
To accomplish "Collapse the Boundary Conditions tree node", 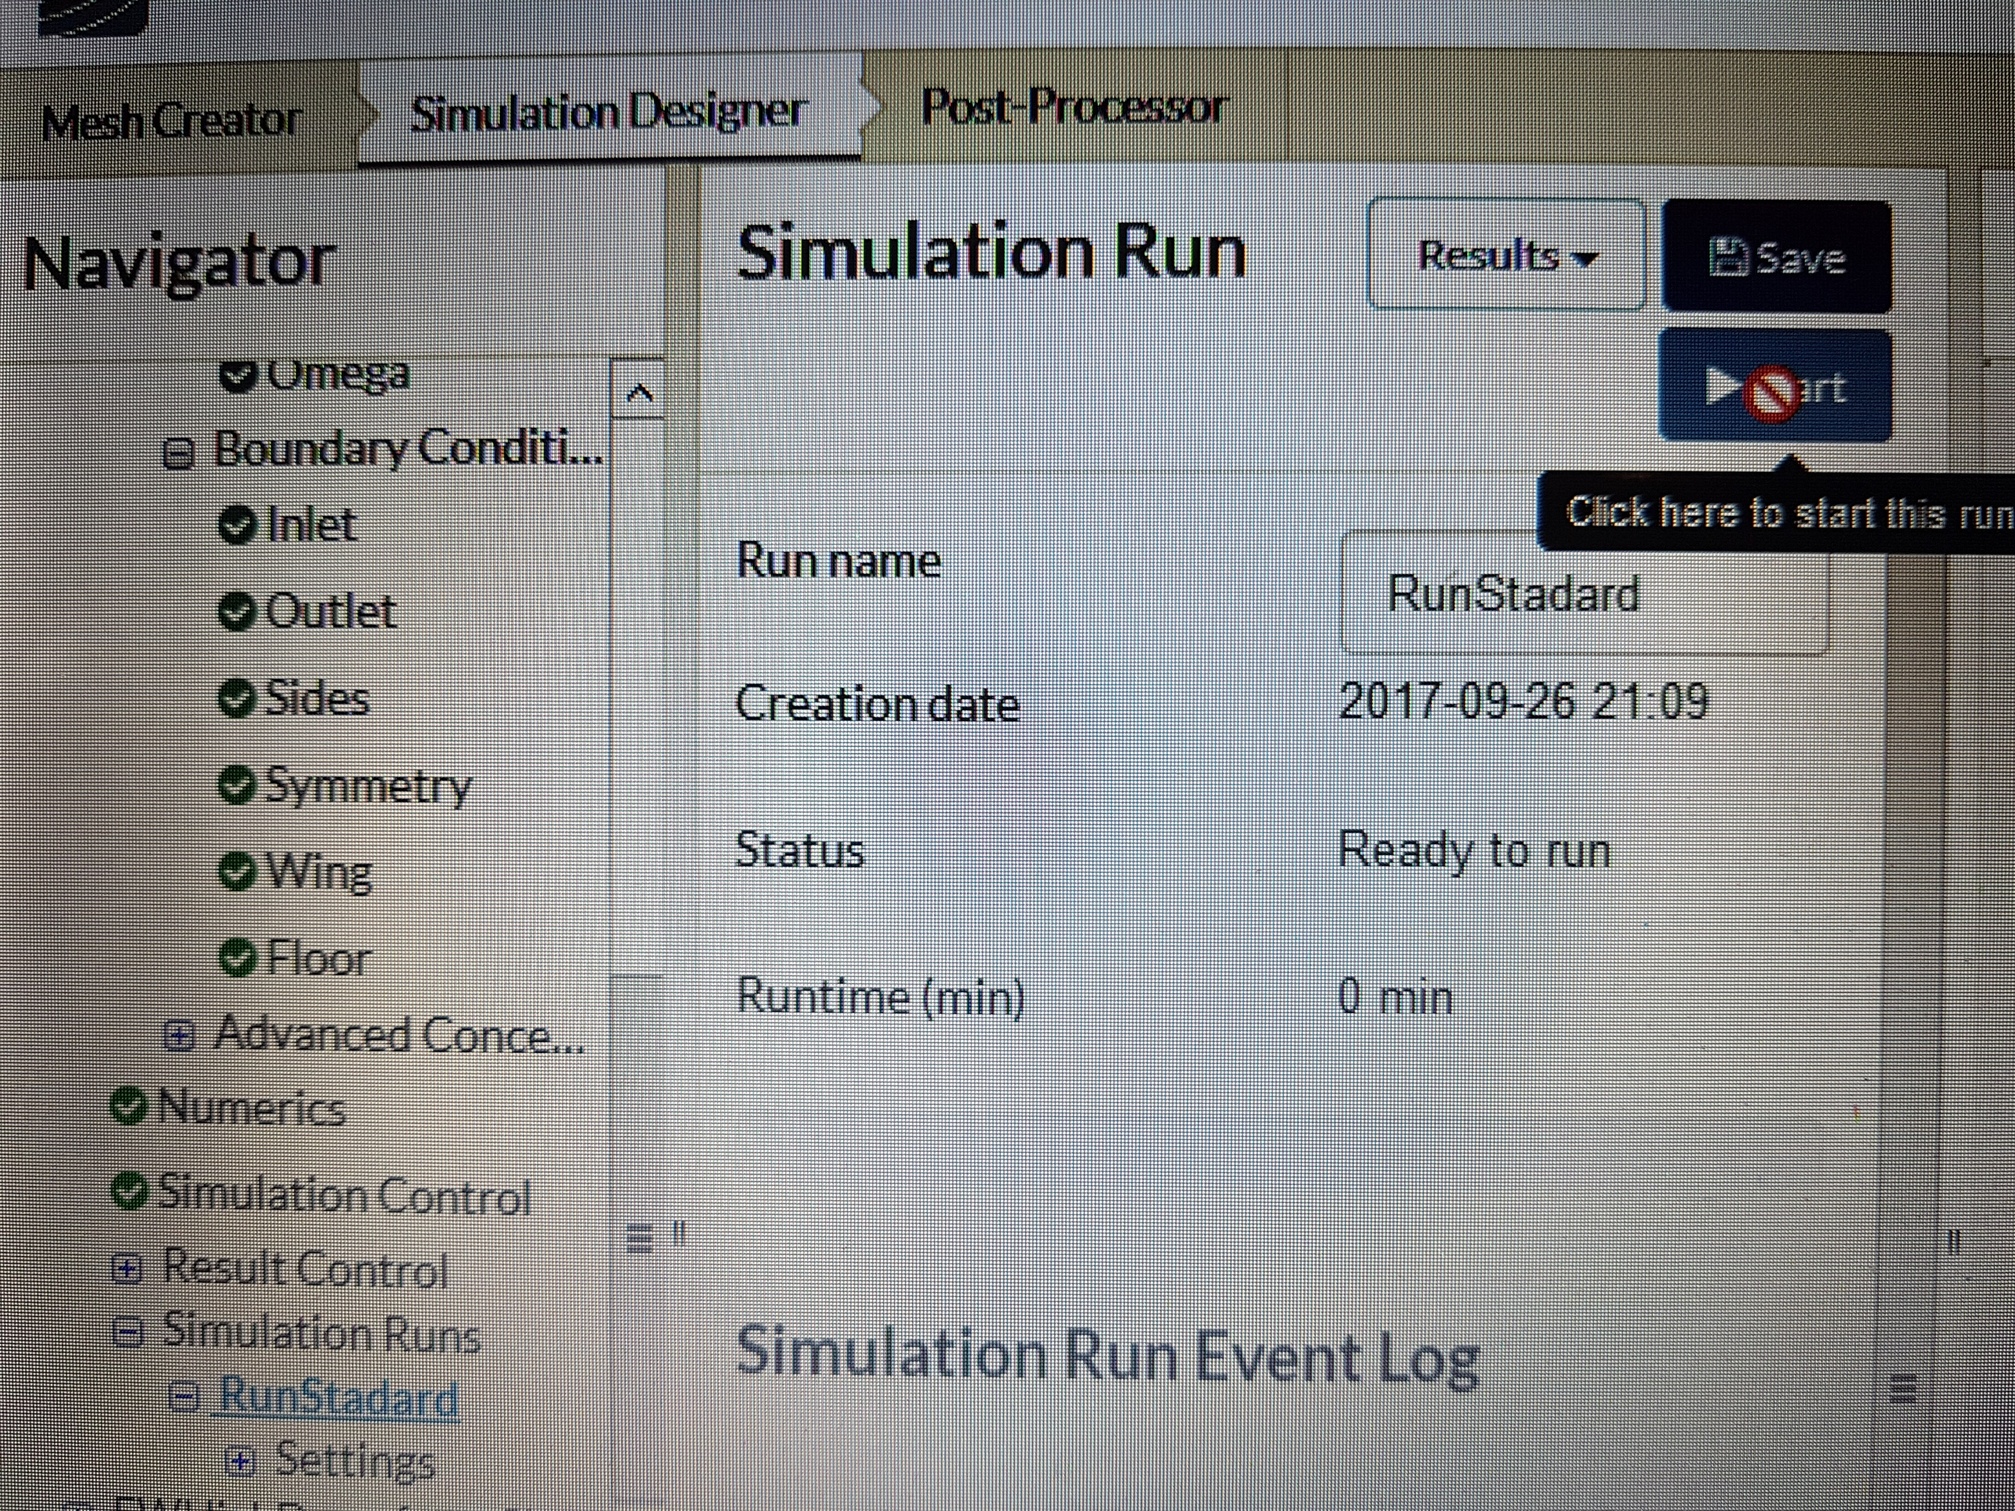I will pos(178,453).
